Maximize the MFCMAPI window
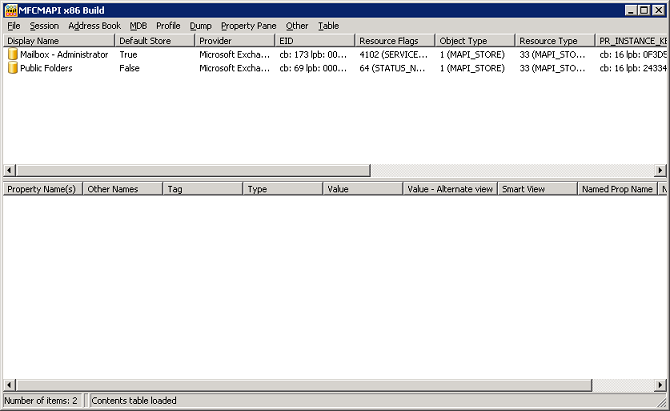The image size is (670, 411). click(x=645, y=9)
